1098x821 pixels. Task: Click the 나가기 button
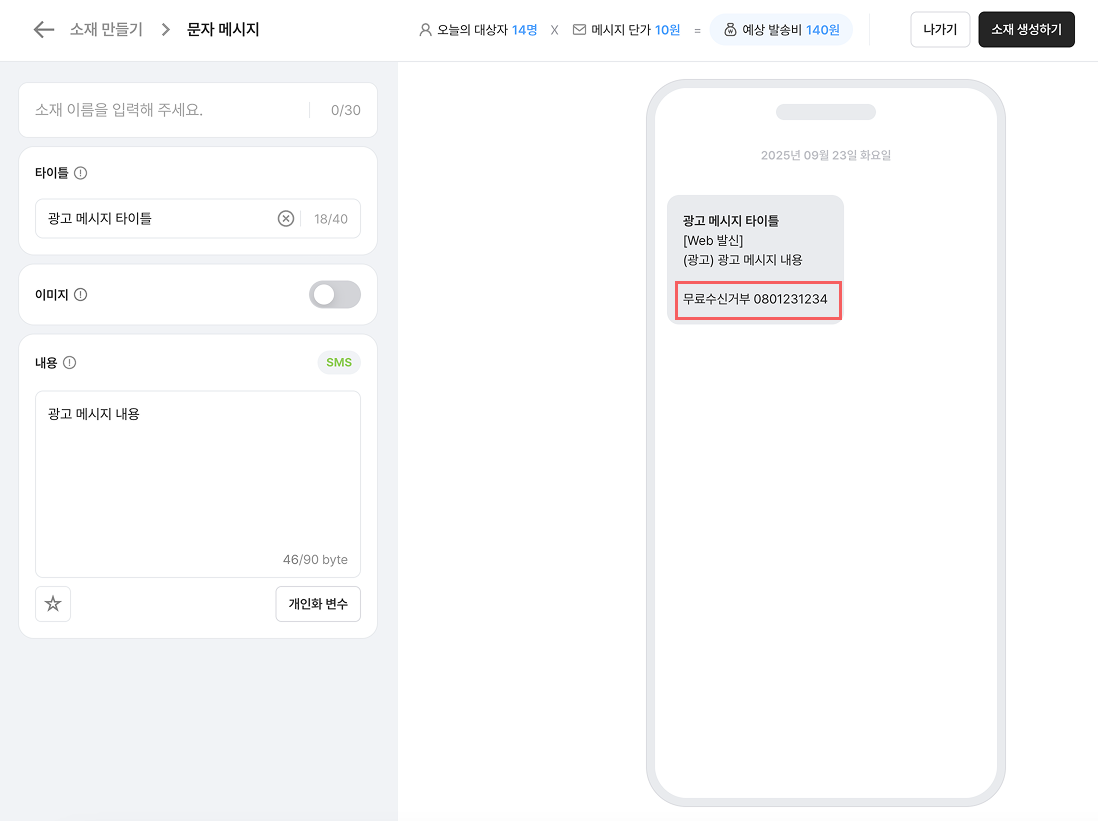[940, 30]
